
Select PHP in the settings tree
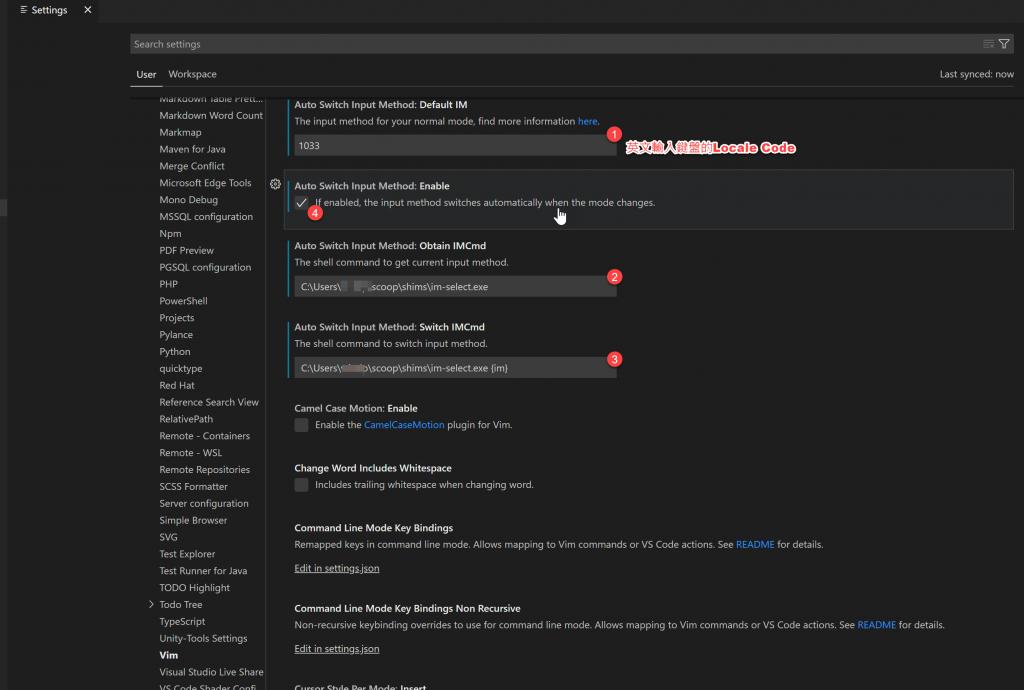(x=168, y=285)
